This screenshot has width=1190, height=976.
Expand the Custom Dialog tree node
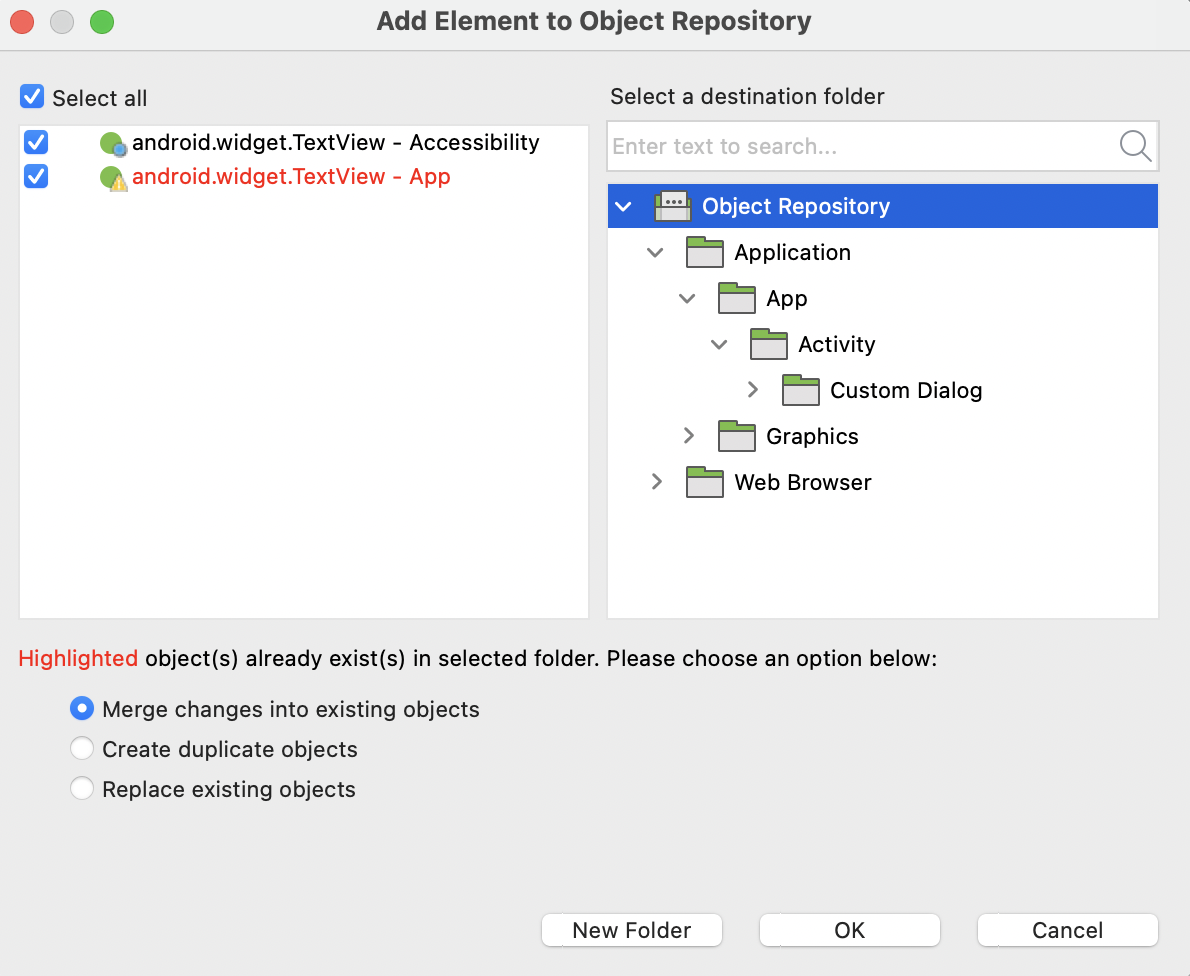point(753,390)
